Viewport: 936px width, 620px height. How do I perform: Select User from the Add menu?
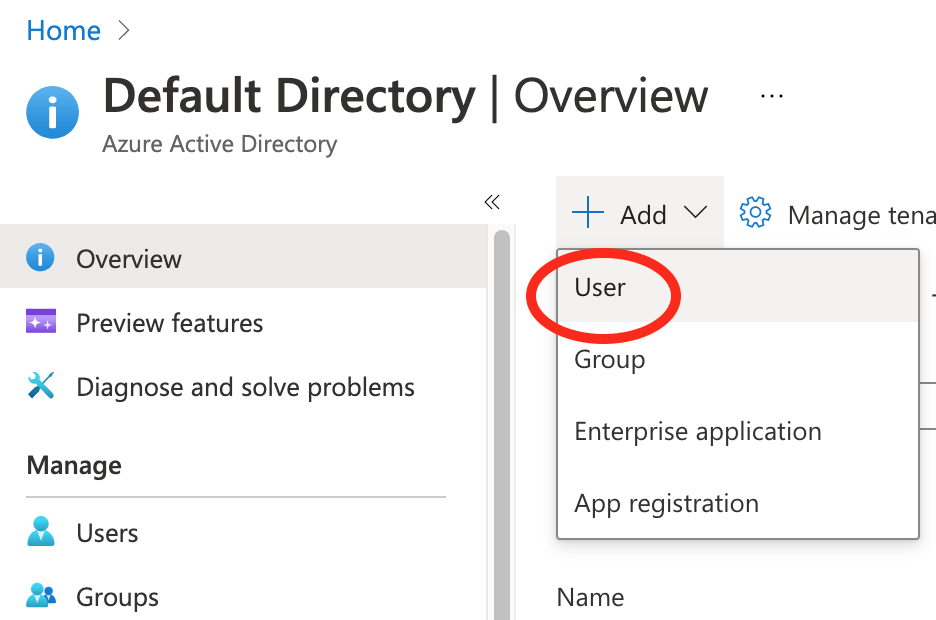600,287
